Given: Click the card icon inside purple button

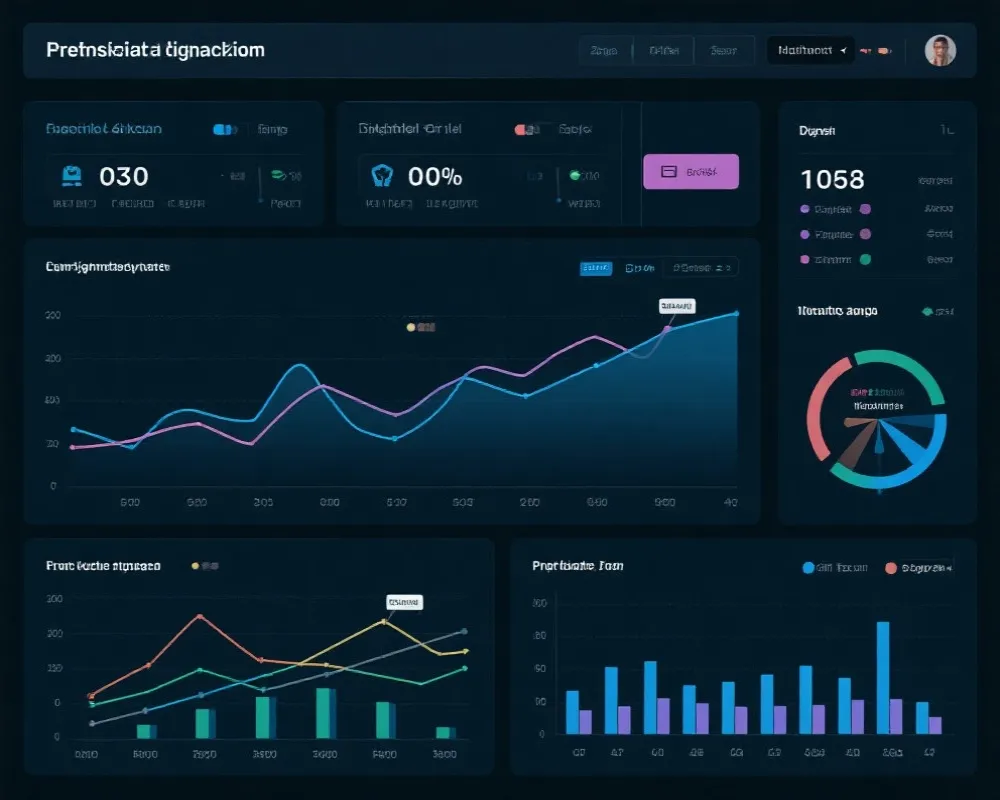Looking at the screenshot, I should [x=670, y=172].
